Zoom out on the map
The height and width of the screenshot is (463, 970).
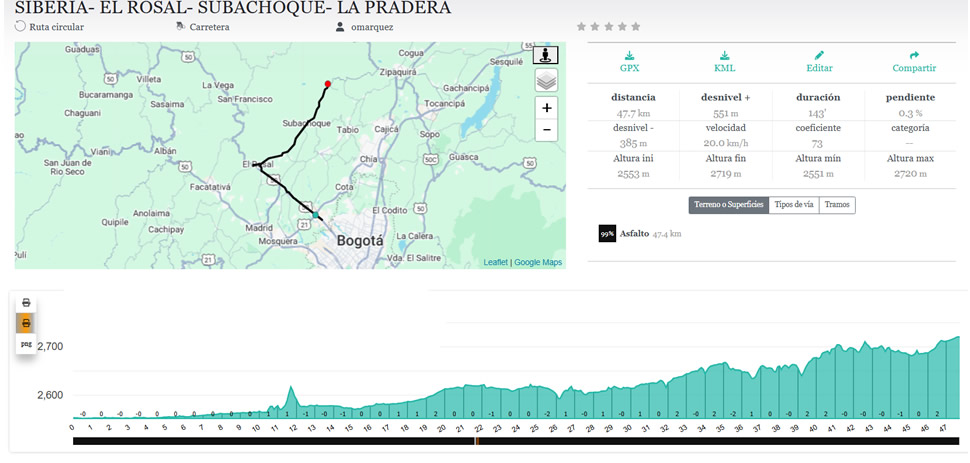[x=546, y=130]
